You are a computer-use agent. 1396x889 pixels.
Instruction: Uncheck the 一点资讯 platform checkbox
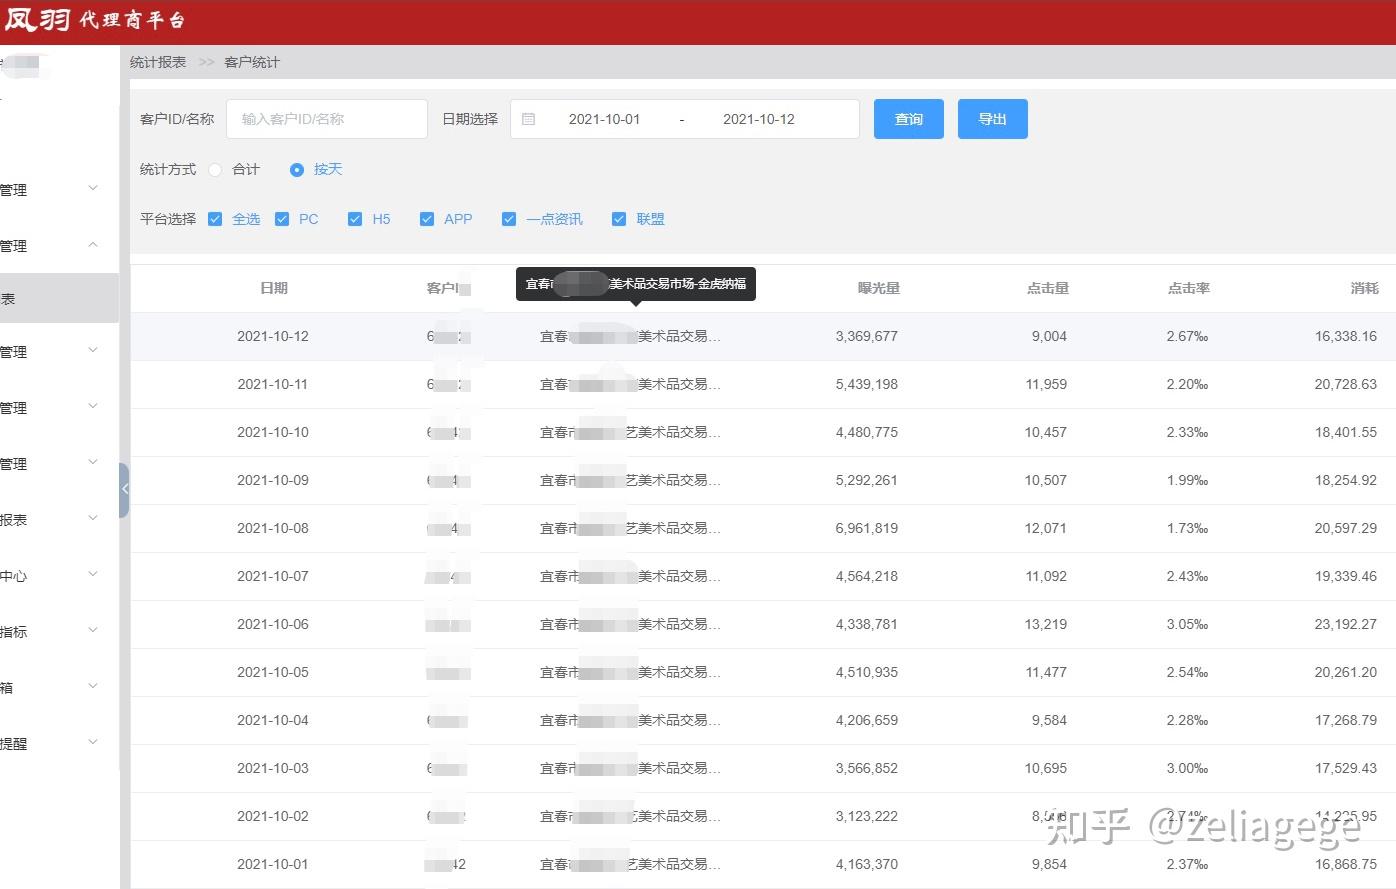click(509, 219)
